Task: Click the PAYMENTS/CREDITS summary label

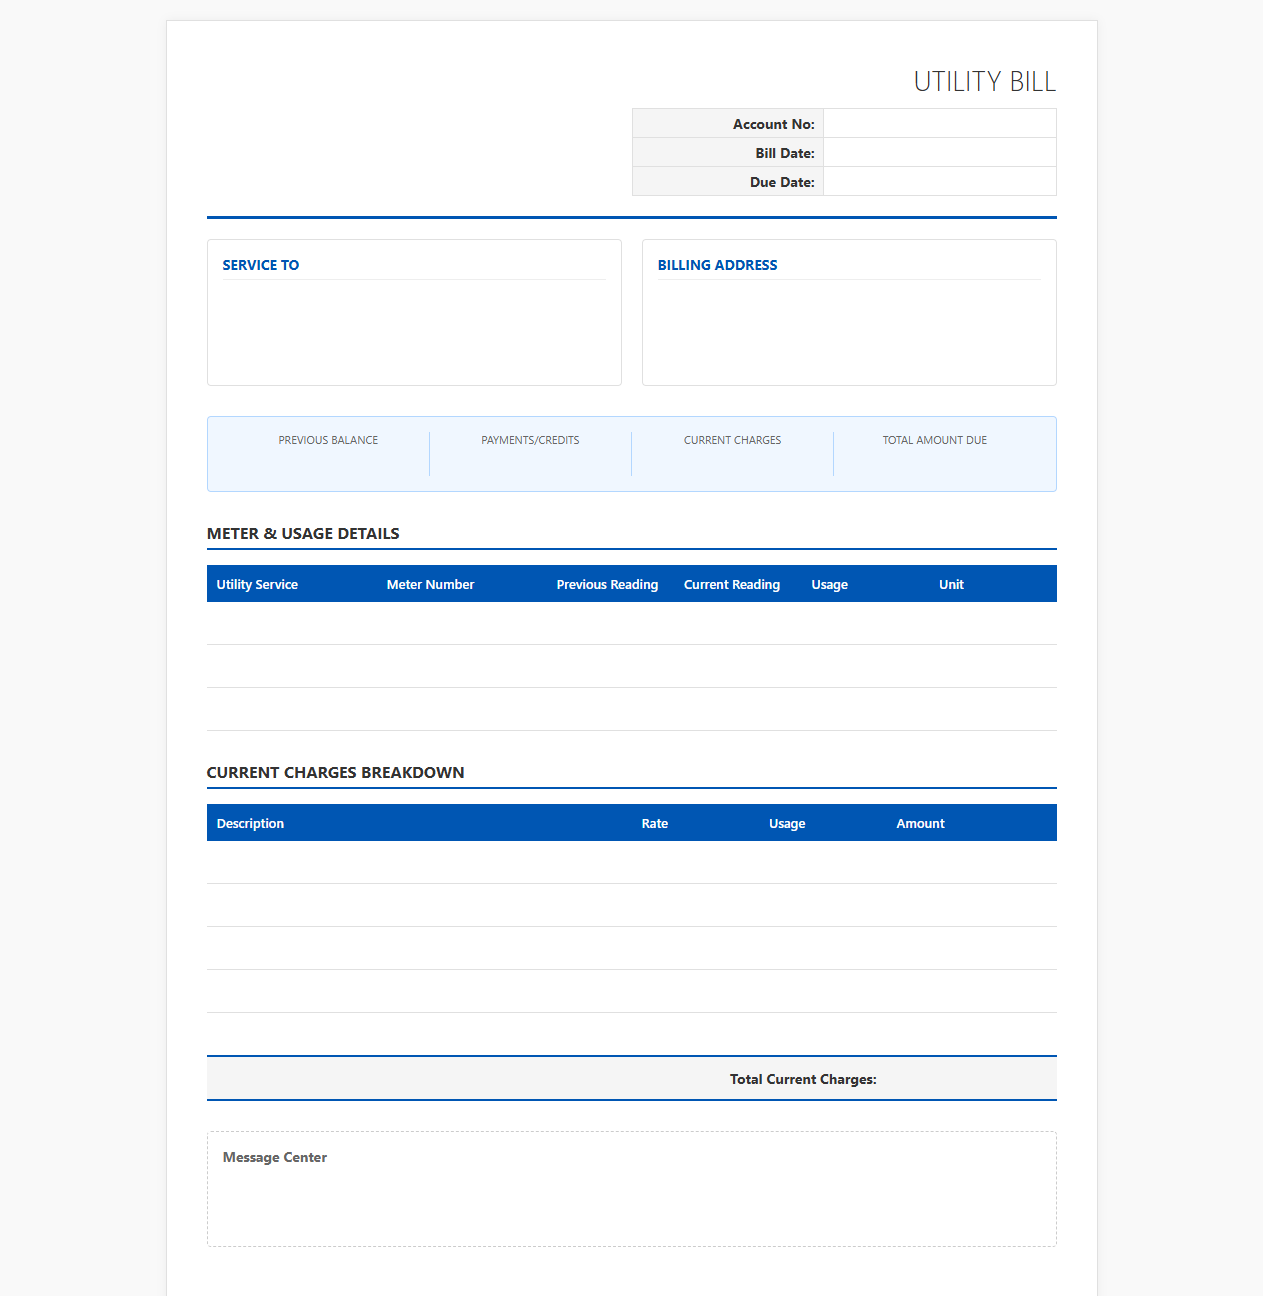Action: pyautogui.click(x=530, y=440)
